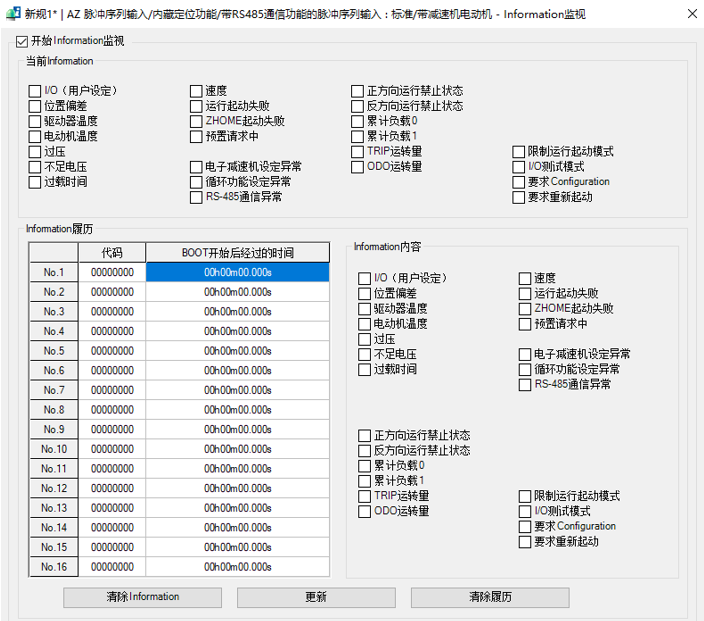Click the 更新 button
Viewport: 704px width, 621px height.
pos(315,597)
